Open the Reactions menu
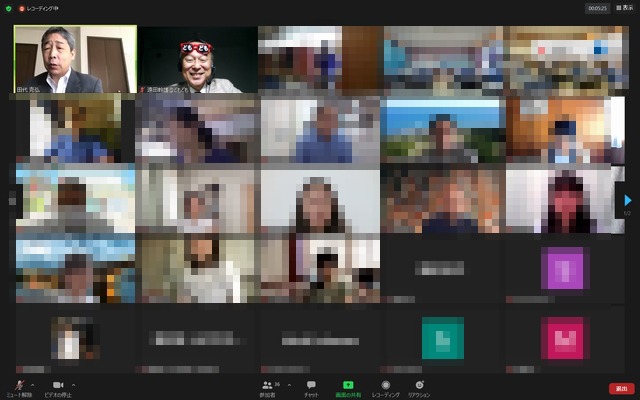Viewport: 640px width, 400px height. pos(420,386)
